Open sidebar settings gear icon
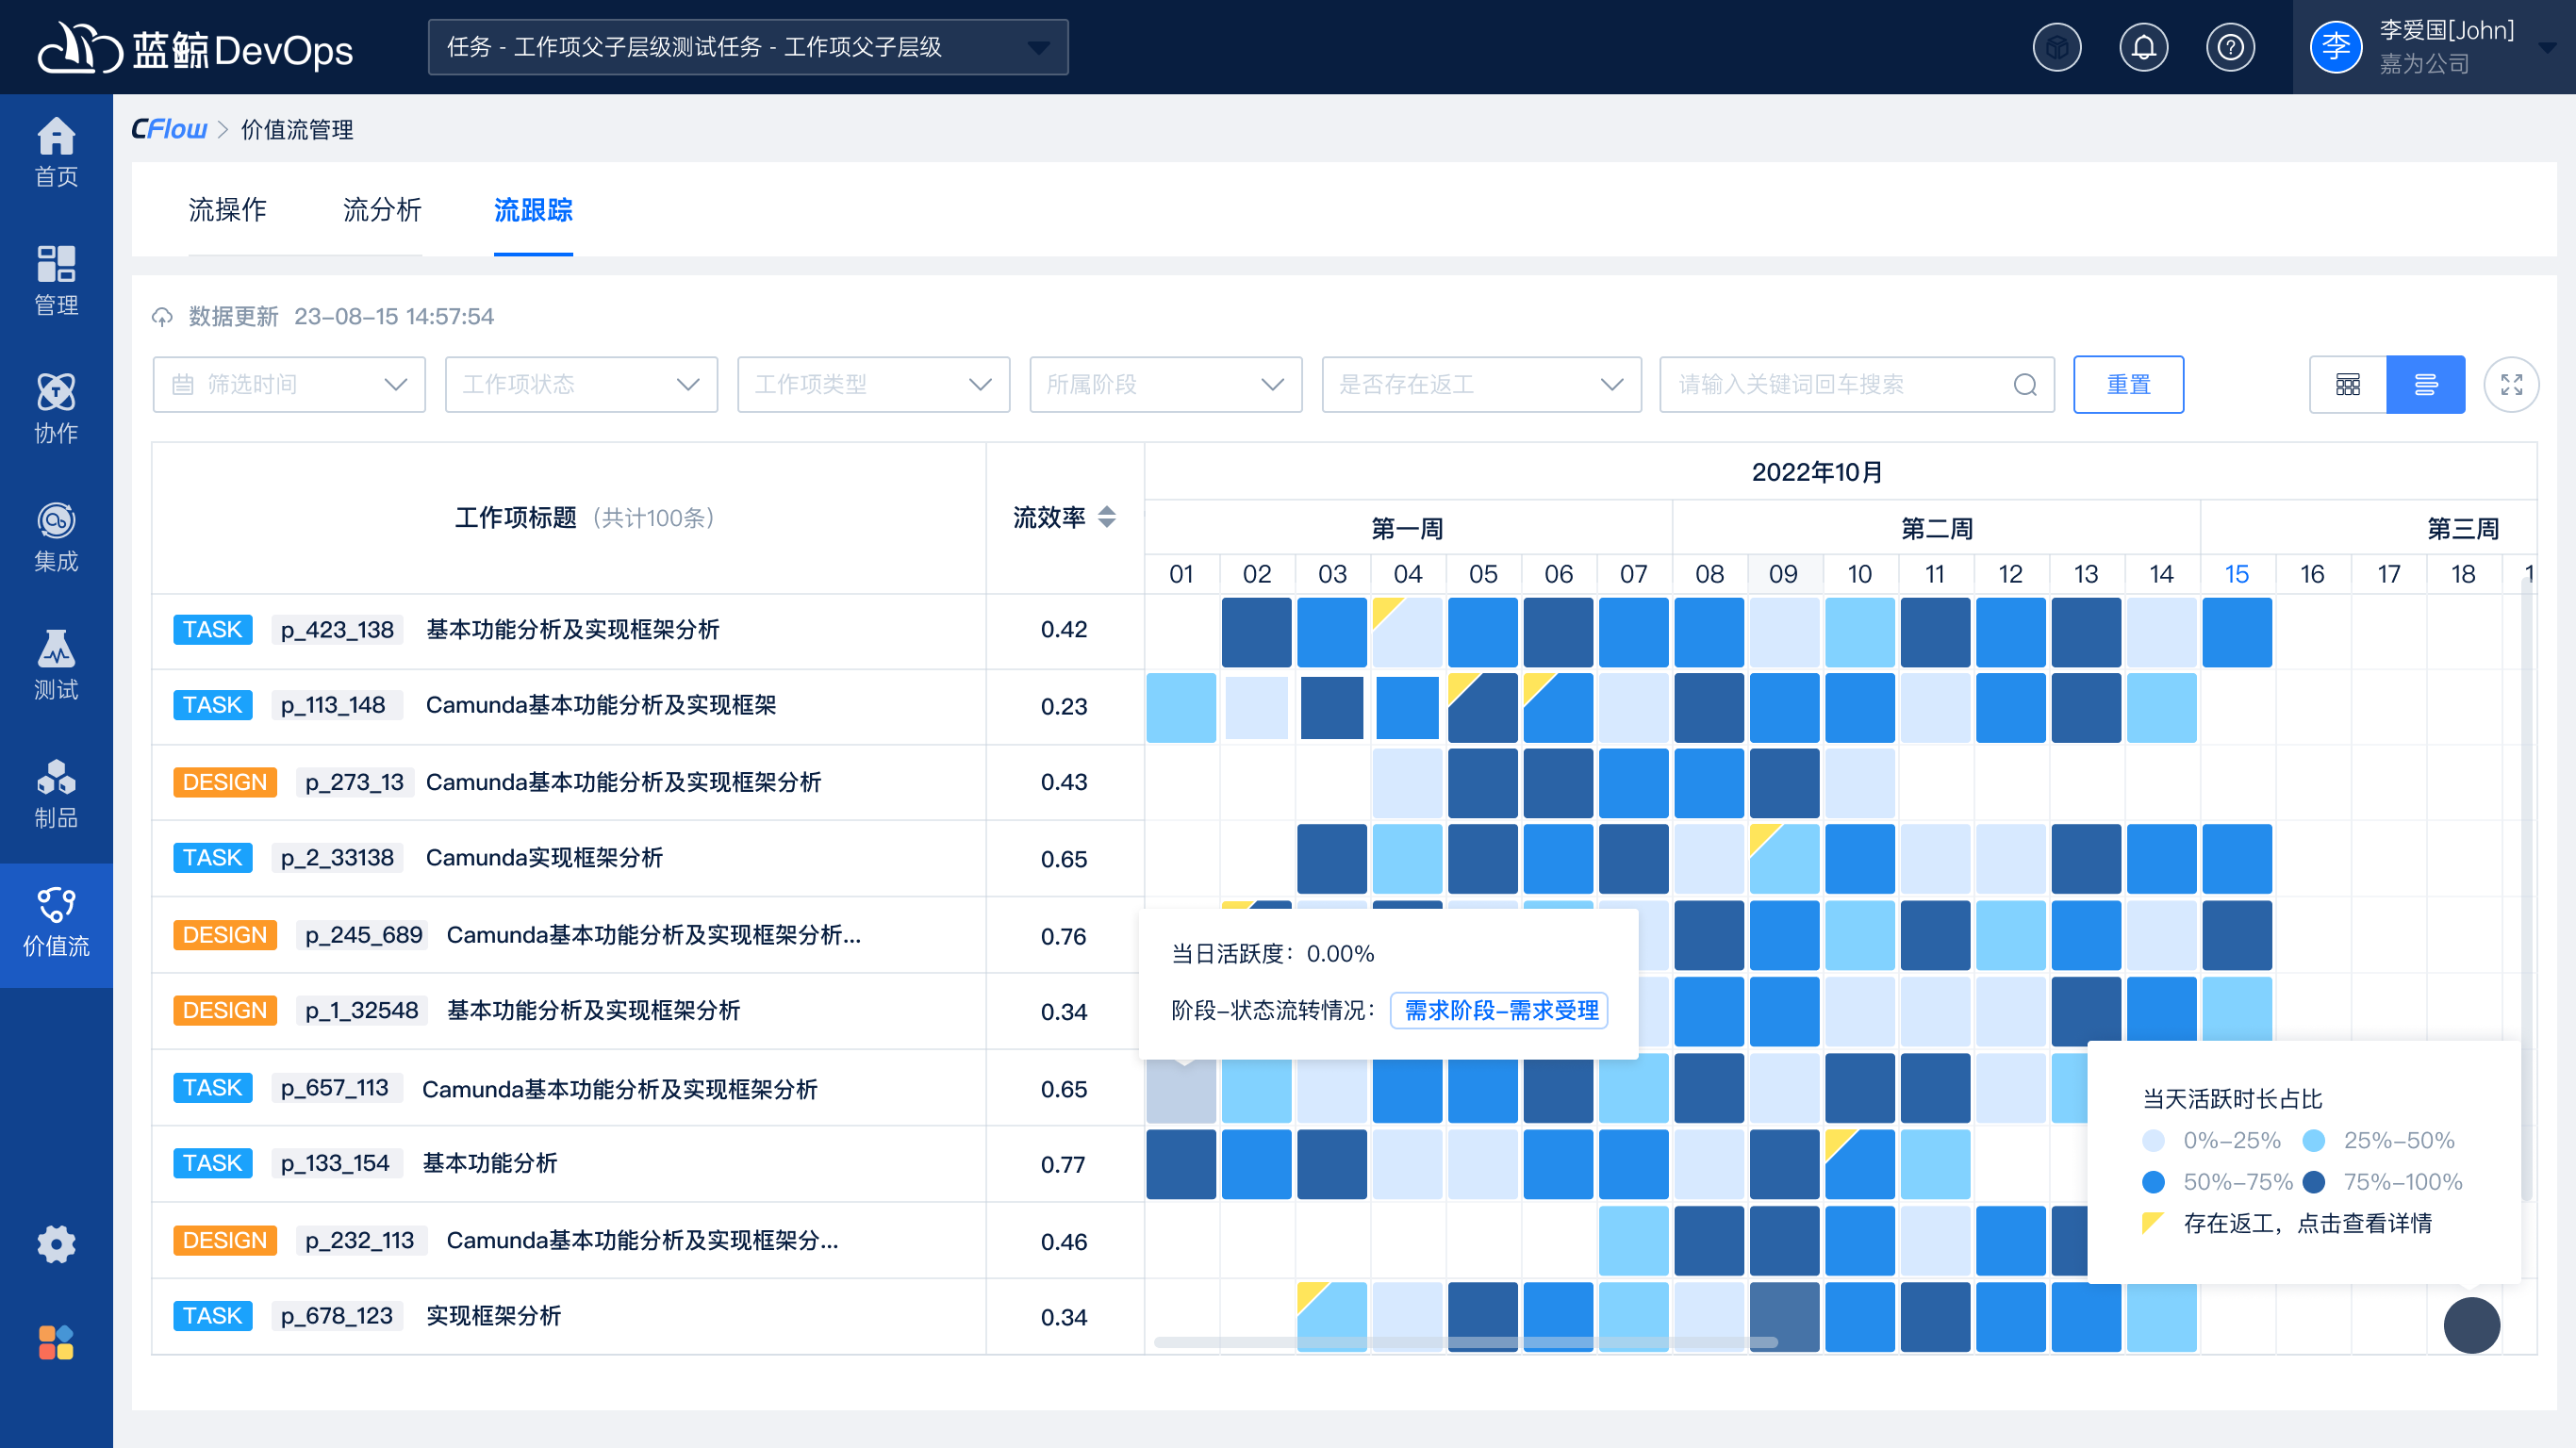 (56, 1243)
